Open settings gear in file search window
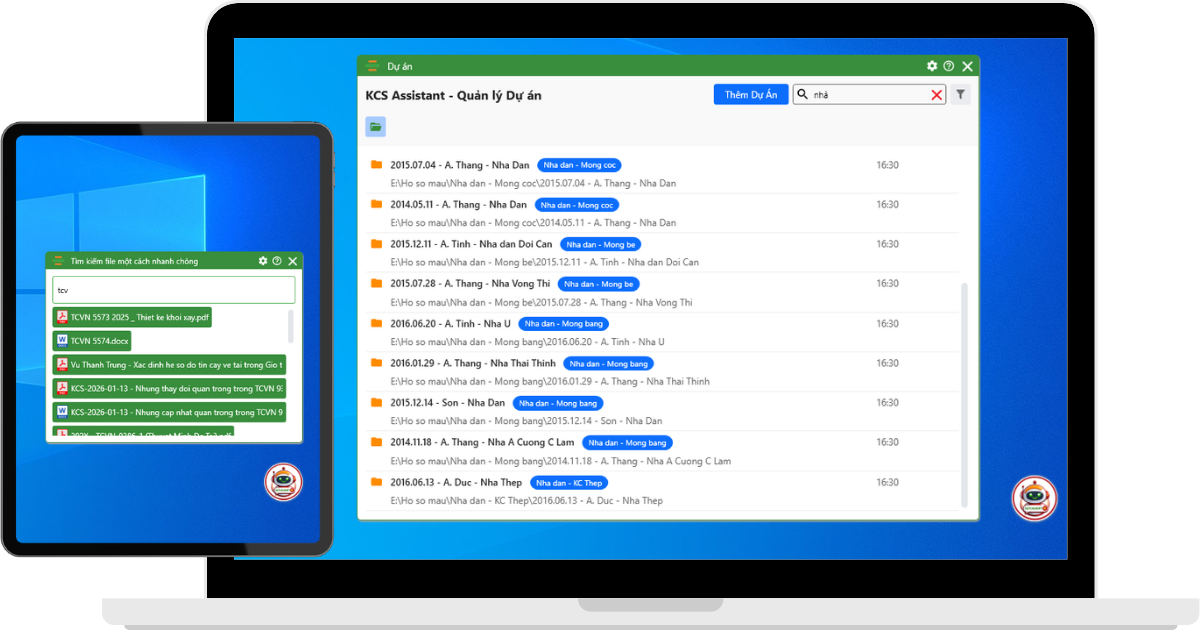This screenshot has width=1200, height=630. coord(263,261)
